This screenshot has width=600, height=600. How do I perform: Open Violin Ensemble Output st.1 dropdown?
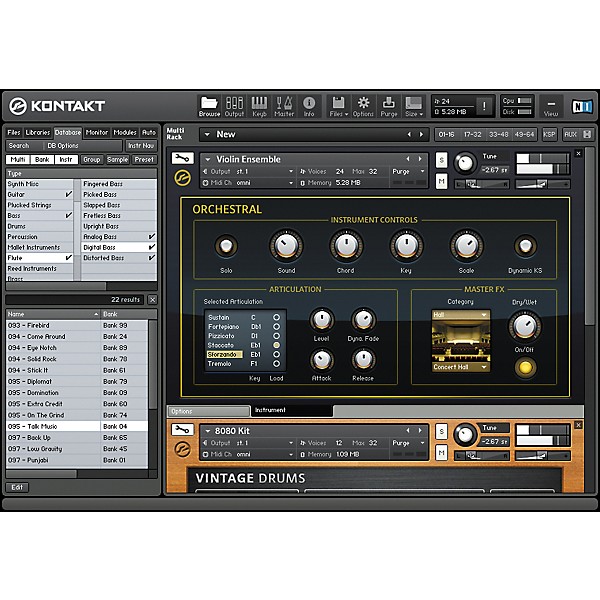(291, 171)
